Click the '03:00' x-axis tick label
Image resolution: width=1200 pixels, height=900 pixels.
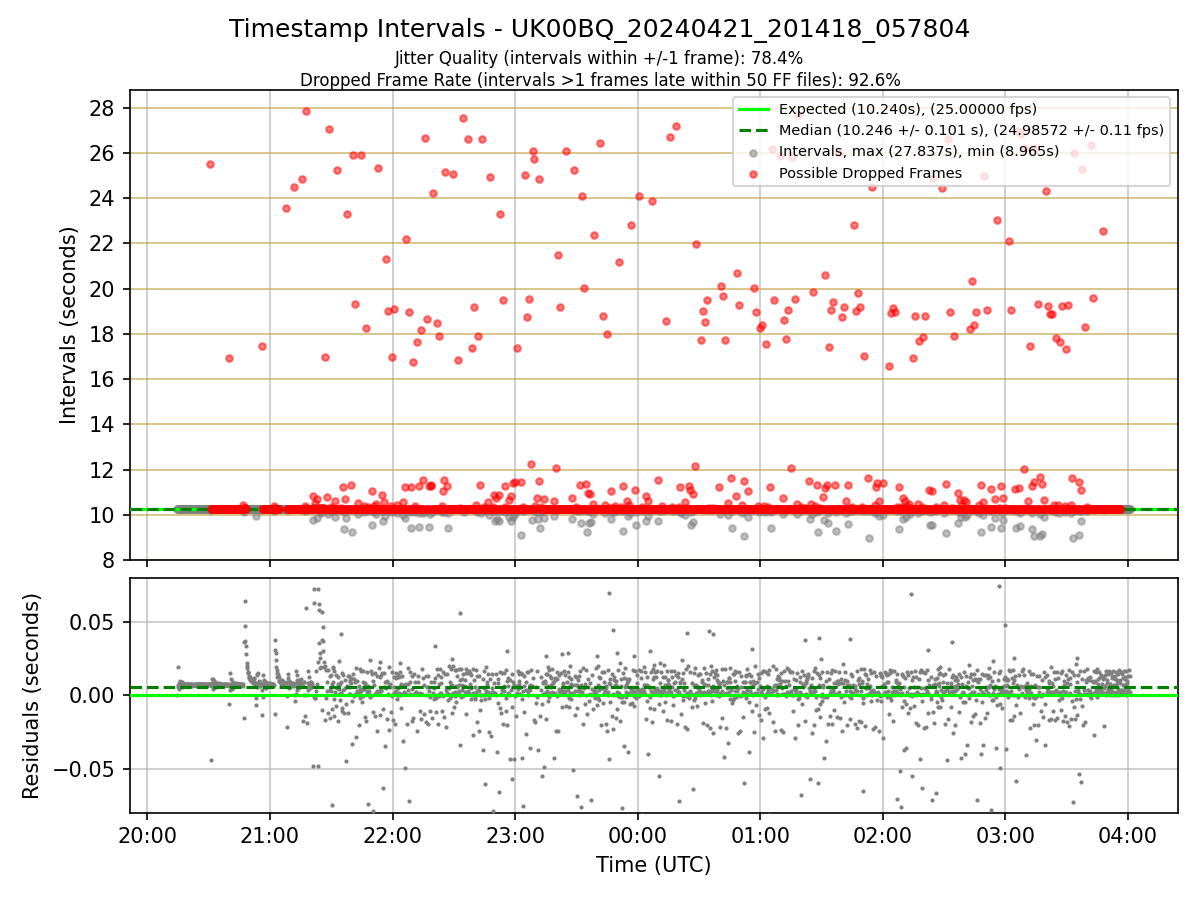pyautogui.click(x=1005, y=836)
